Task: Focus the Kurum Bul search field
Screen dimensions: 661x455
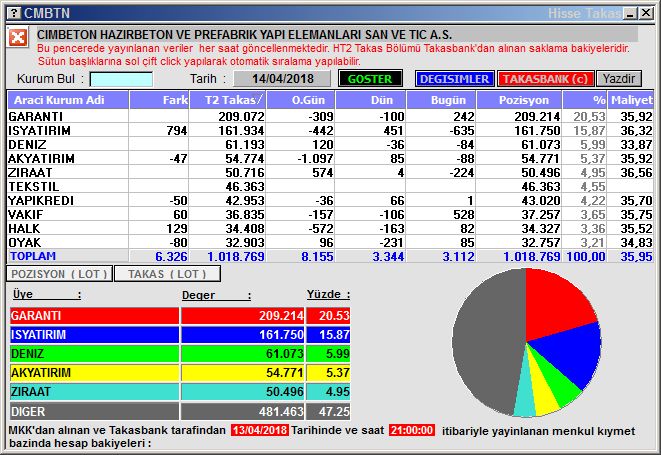Action: click(121, 79)
